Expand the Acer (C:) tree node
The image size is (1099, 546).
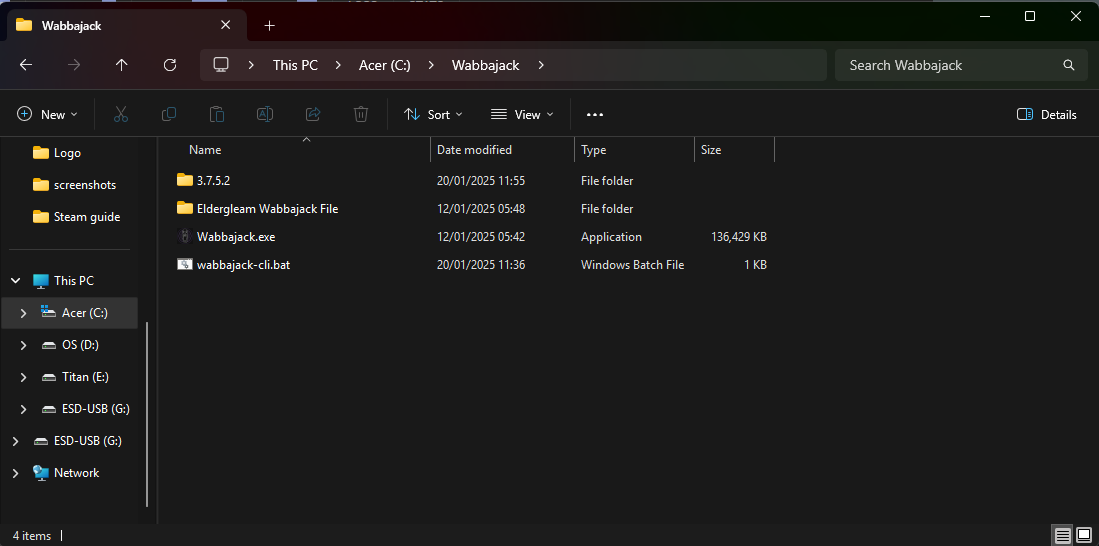coord(23,313)
